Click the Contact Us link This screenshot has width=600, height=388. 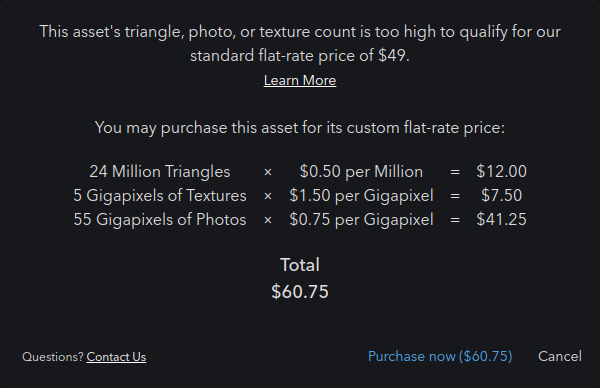116,357
